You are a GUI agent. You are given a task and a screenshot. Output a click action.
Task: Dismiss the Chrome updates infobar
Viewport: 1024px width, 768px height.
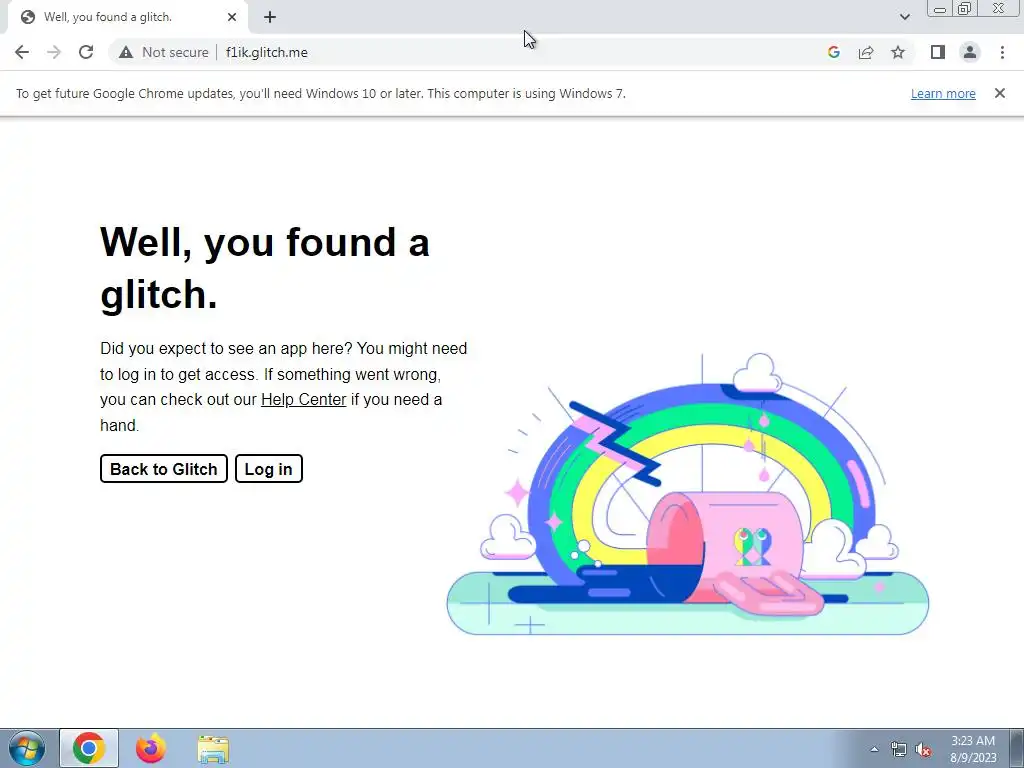click(x=1000, y=93)
